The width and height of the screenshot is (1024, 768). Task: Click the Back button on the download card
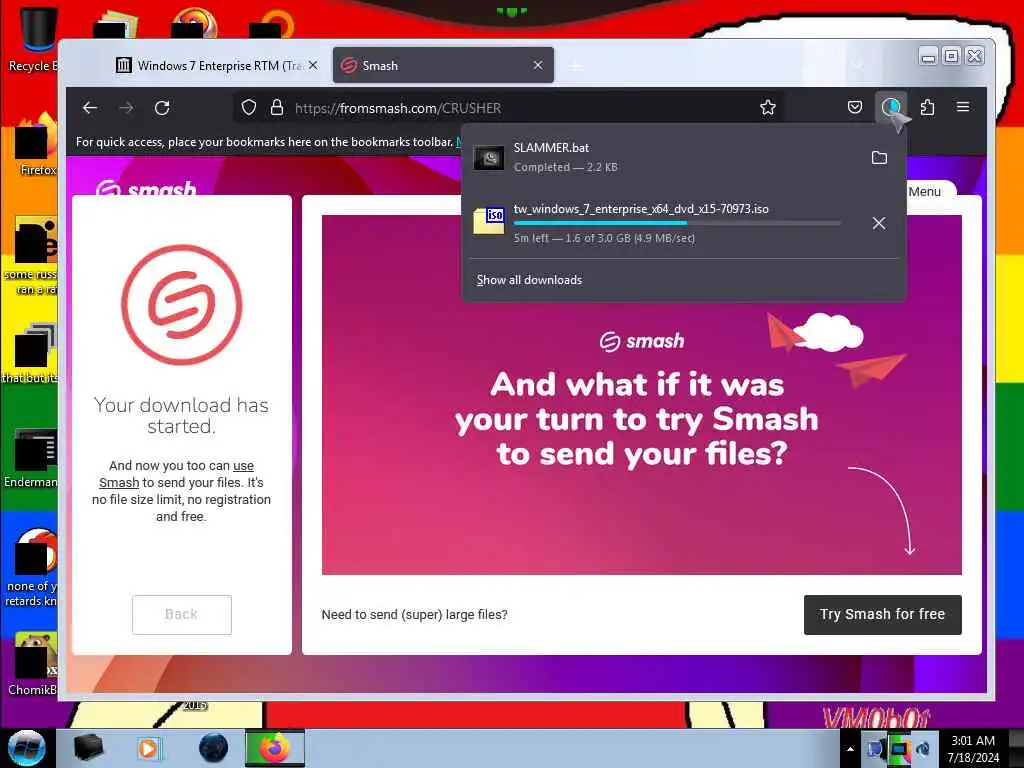(182, 615)
